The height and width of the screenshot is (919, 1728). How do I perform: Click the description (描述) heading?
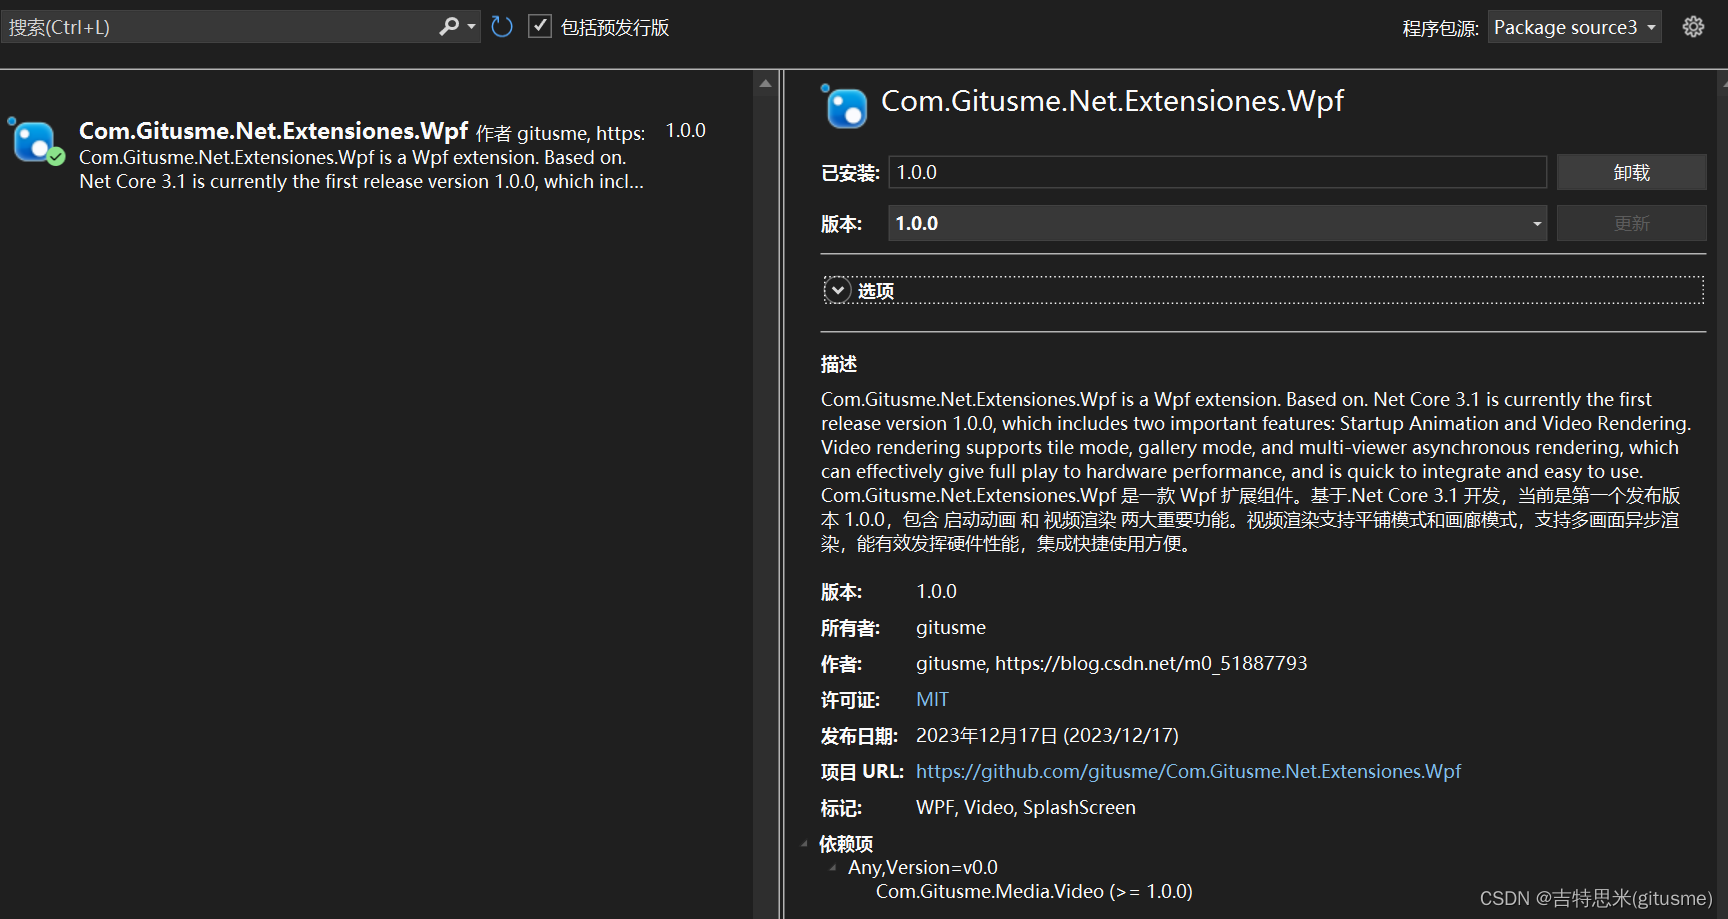pos(839,364)
